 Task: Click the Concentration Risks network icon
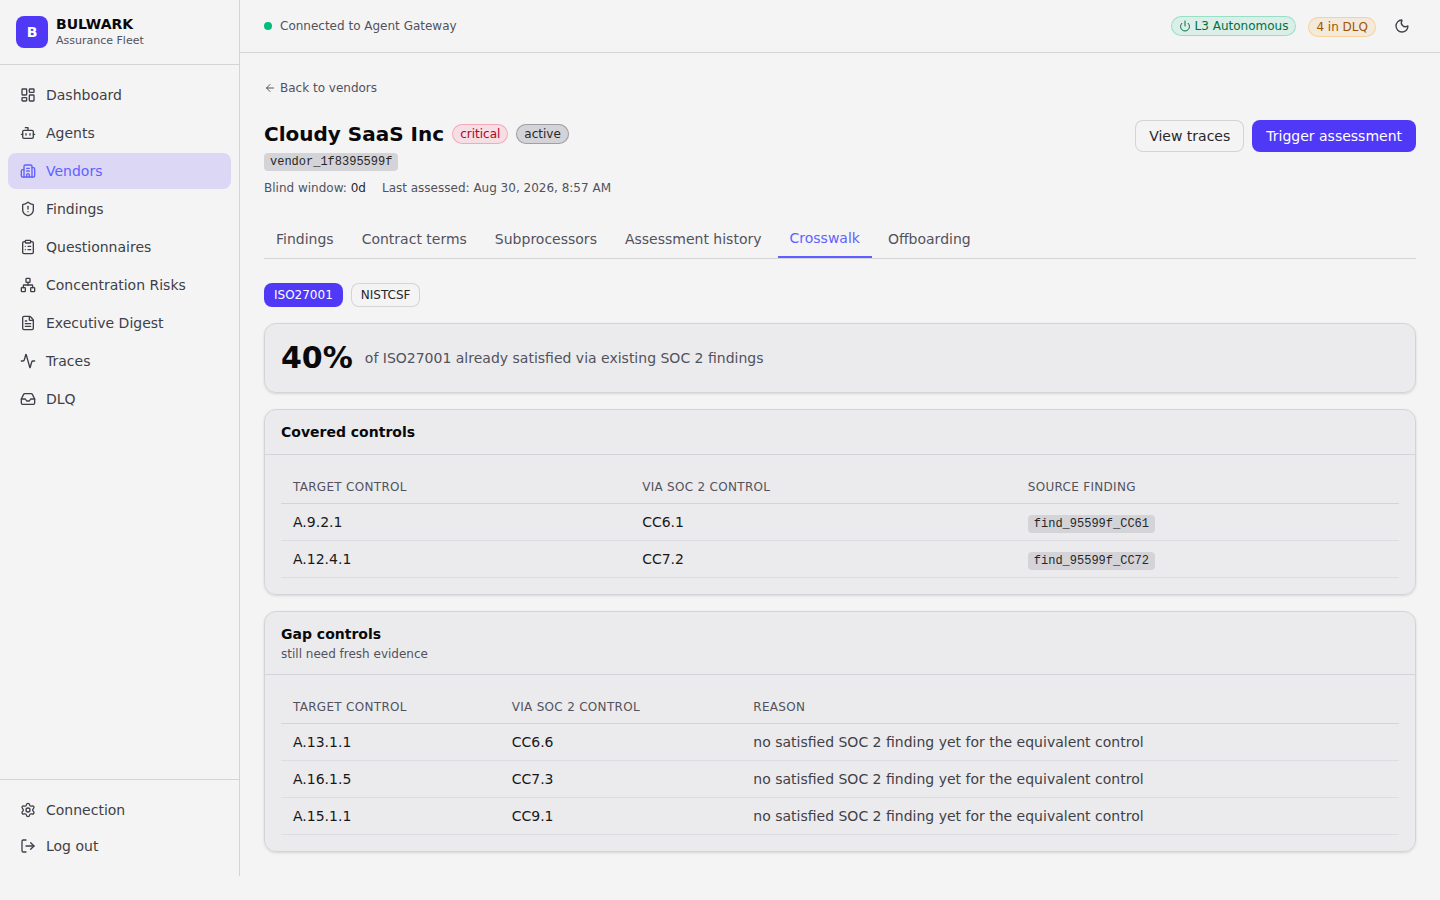pos(28,285)
